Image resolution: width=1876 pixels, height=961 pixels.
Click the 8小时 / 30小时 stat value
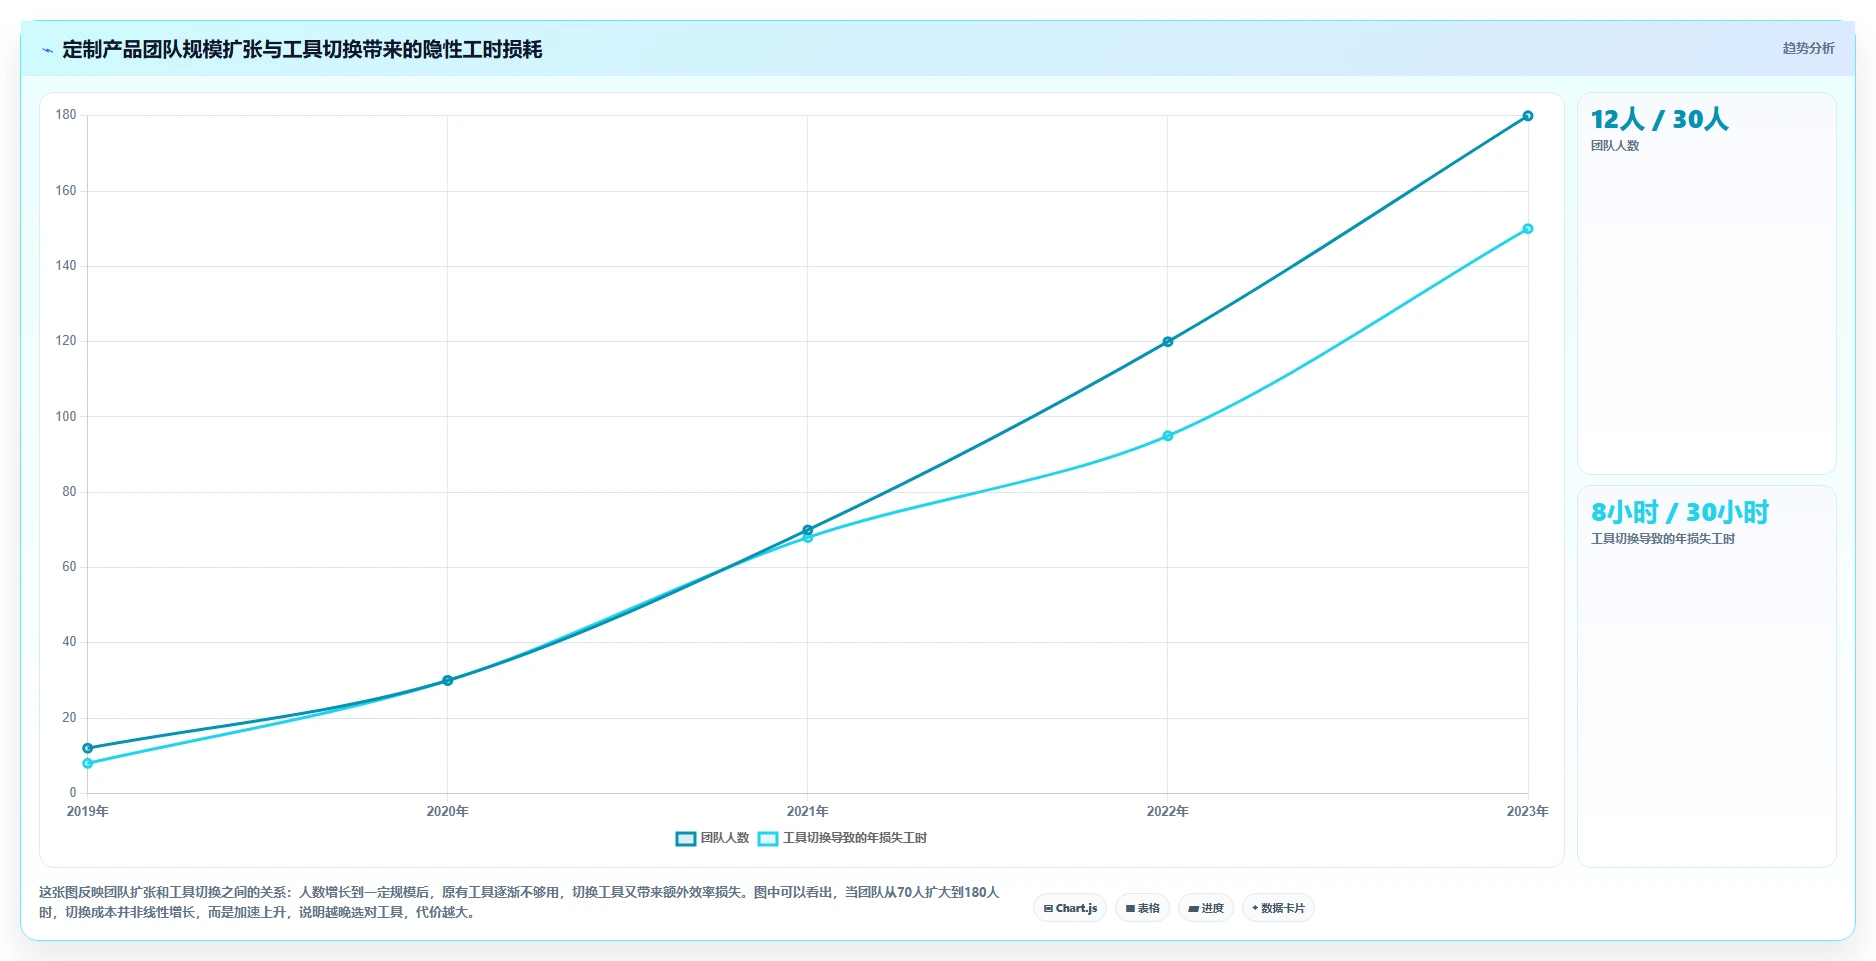click(x=1680, y=512)
